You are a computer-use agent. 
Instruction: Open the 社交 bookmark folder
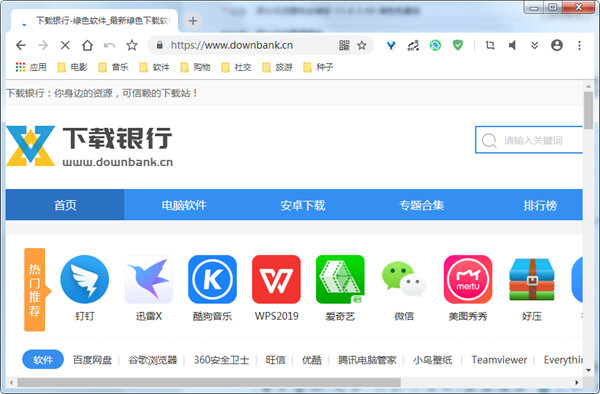click(x=236, y=67)
